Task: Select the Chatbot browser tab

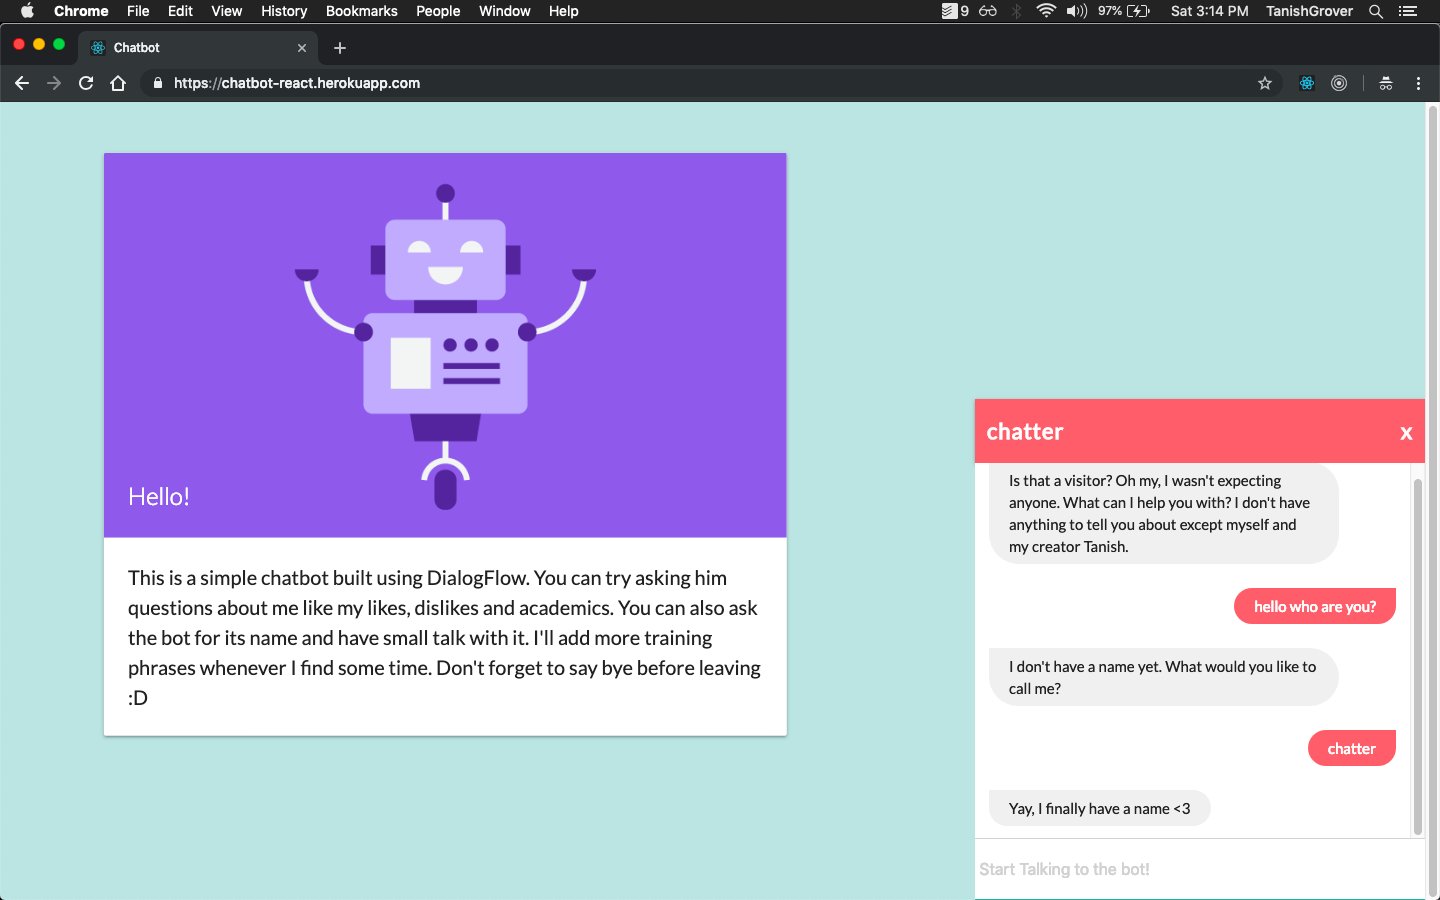Action: click(x=198, y=48)
